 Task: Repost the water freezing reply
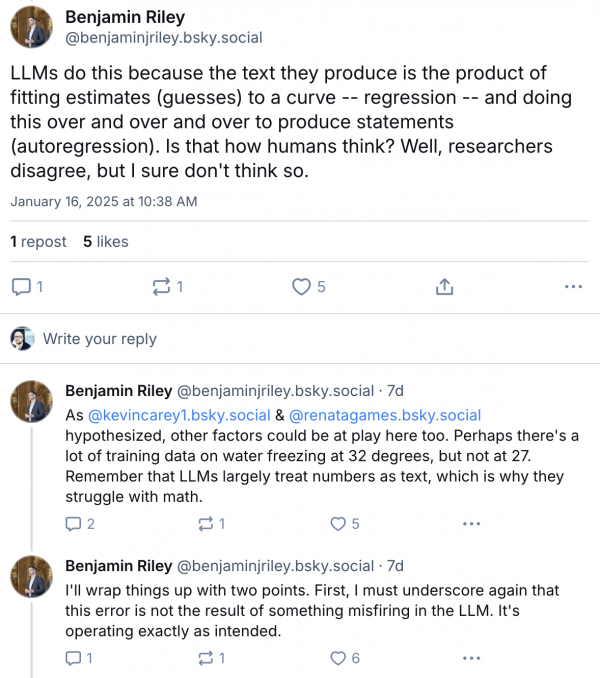206,523
